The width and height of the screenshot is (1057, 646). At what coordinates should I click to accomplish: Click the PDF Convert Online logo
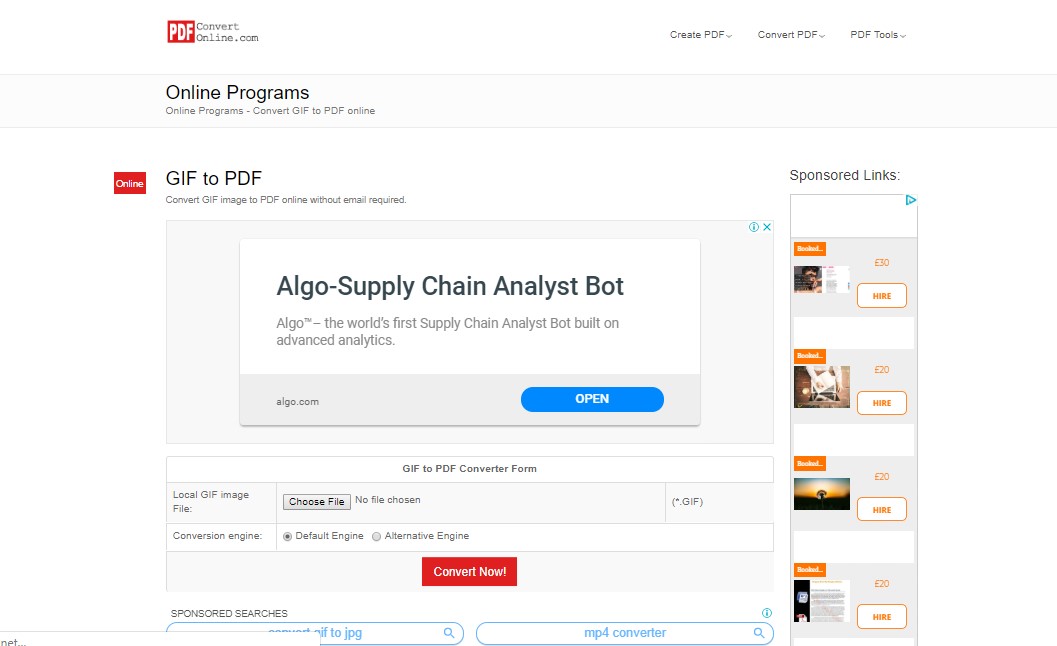pos(213,32)
